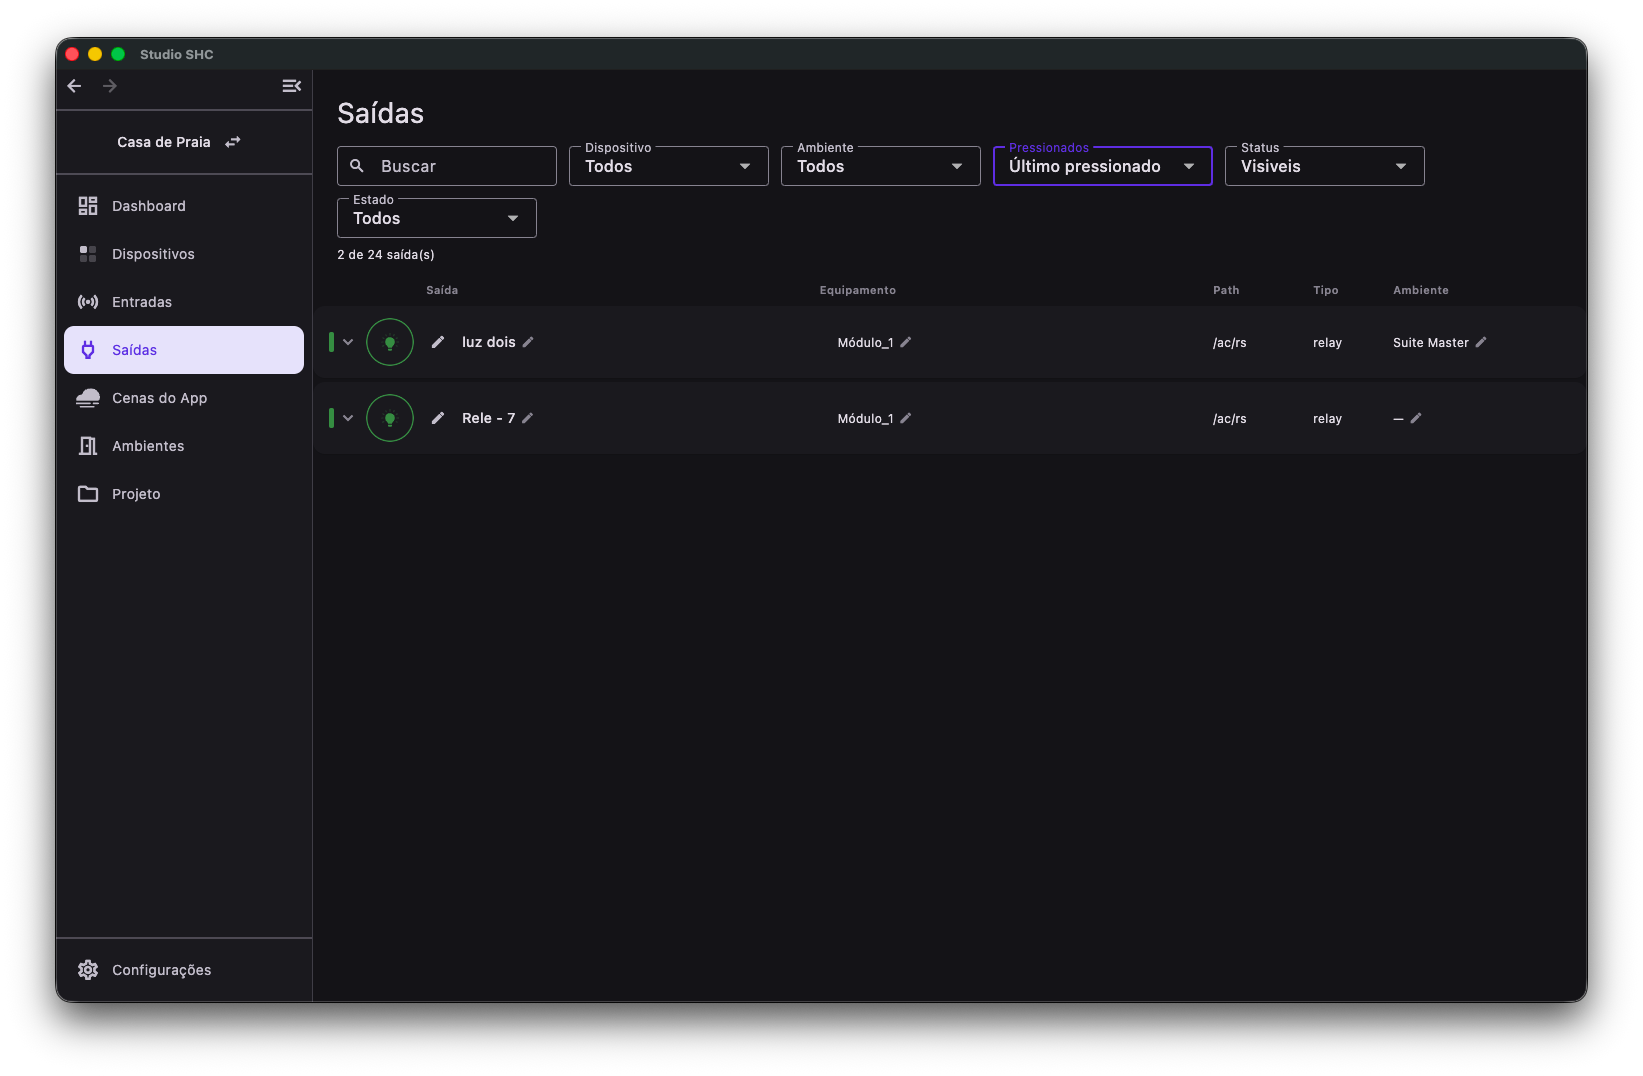The height and width of the screenshot is (1076, 1643).
Task: Open the Status Visiveis dropdown
Action: pyautogui.click(x=1325, y=166)
